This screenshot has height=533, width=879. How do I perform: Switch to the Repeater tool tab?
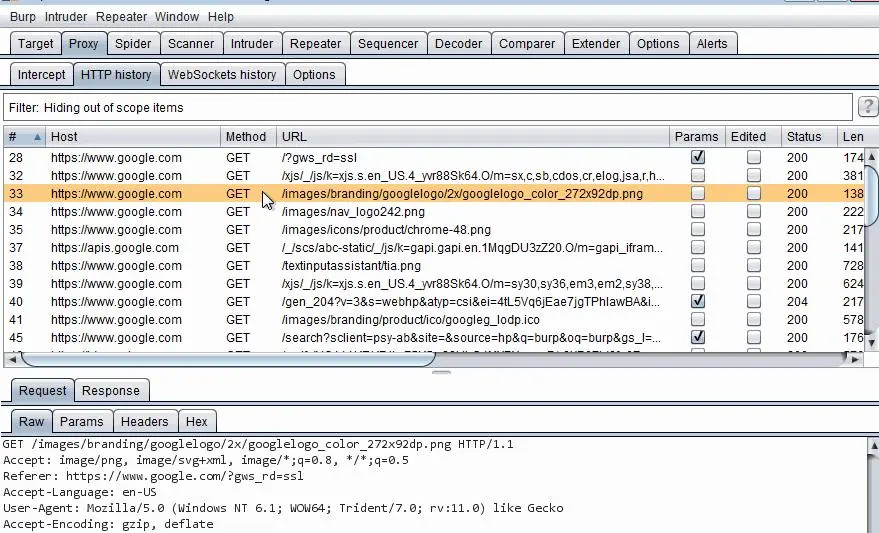coord(316,44)
